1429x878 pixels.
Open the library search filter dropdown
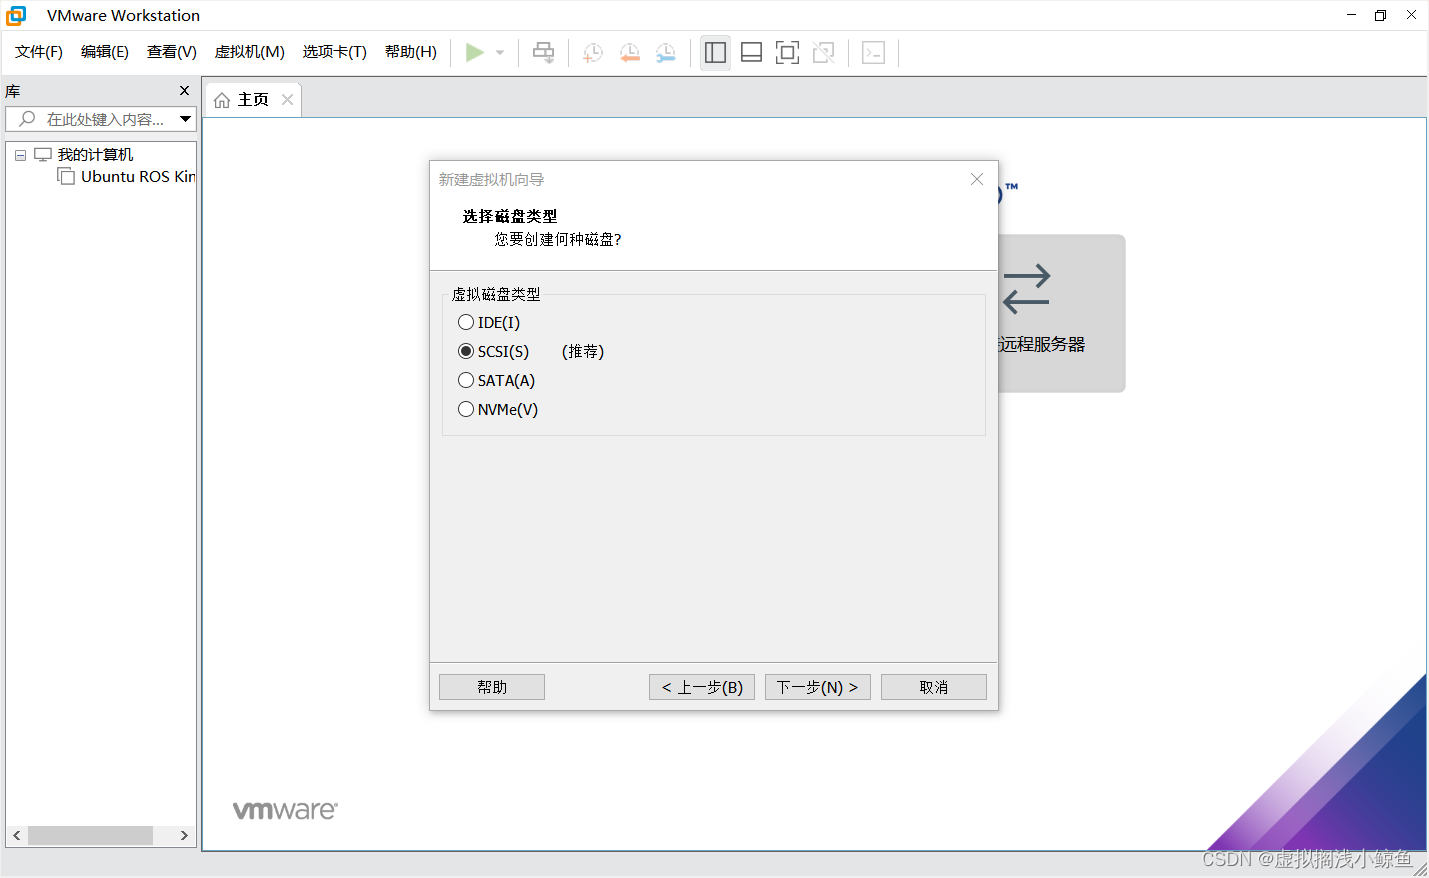coord(185,119)
